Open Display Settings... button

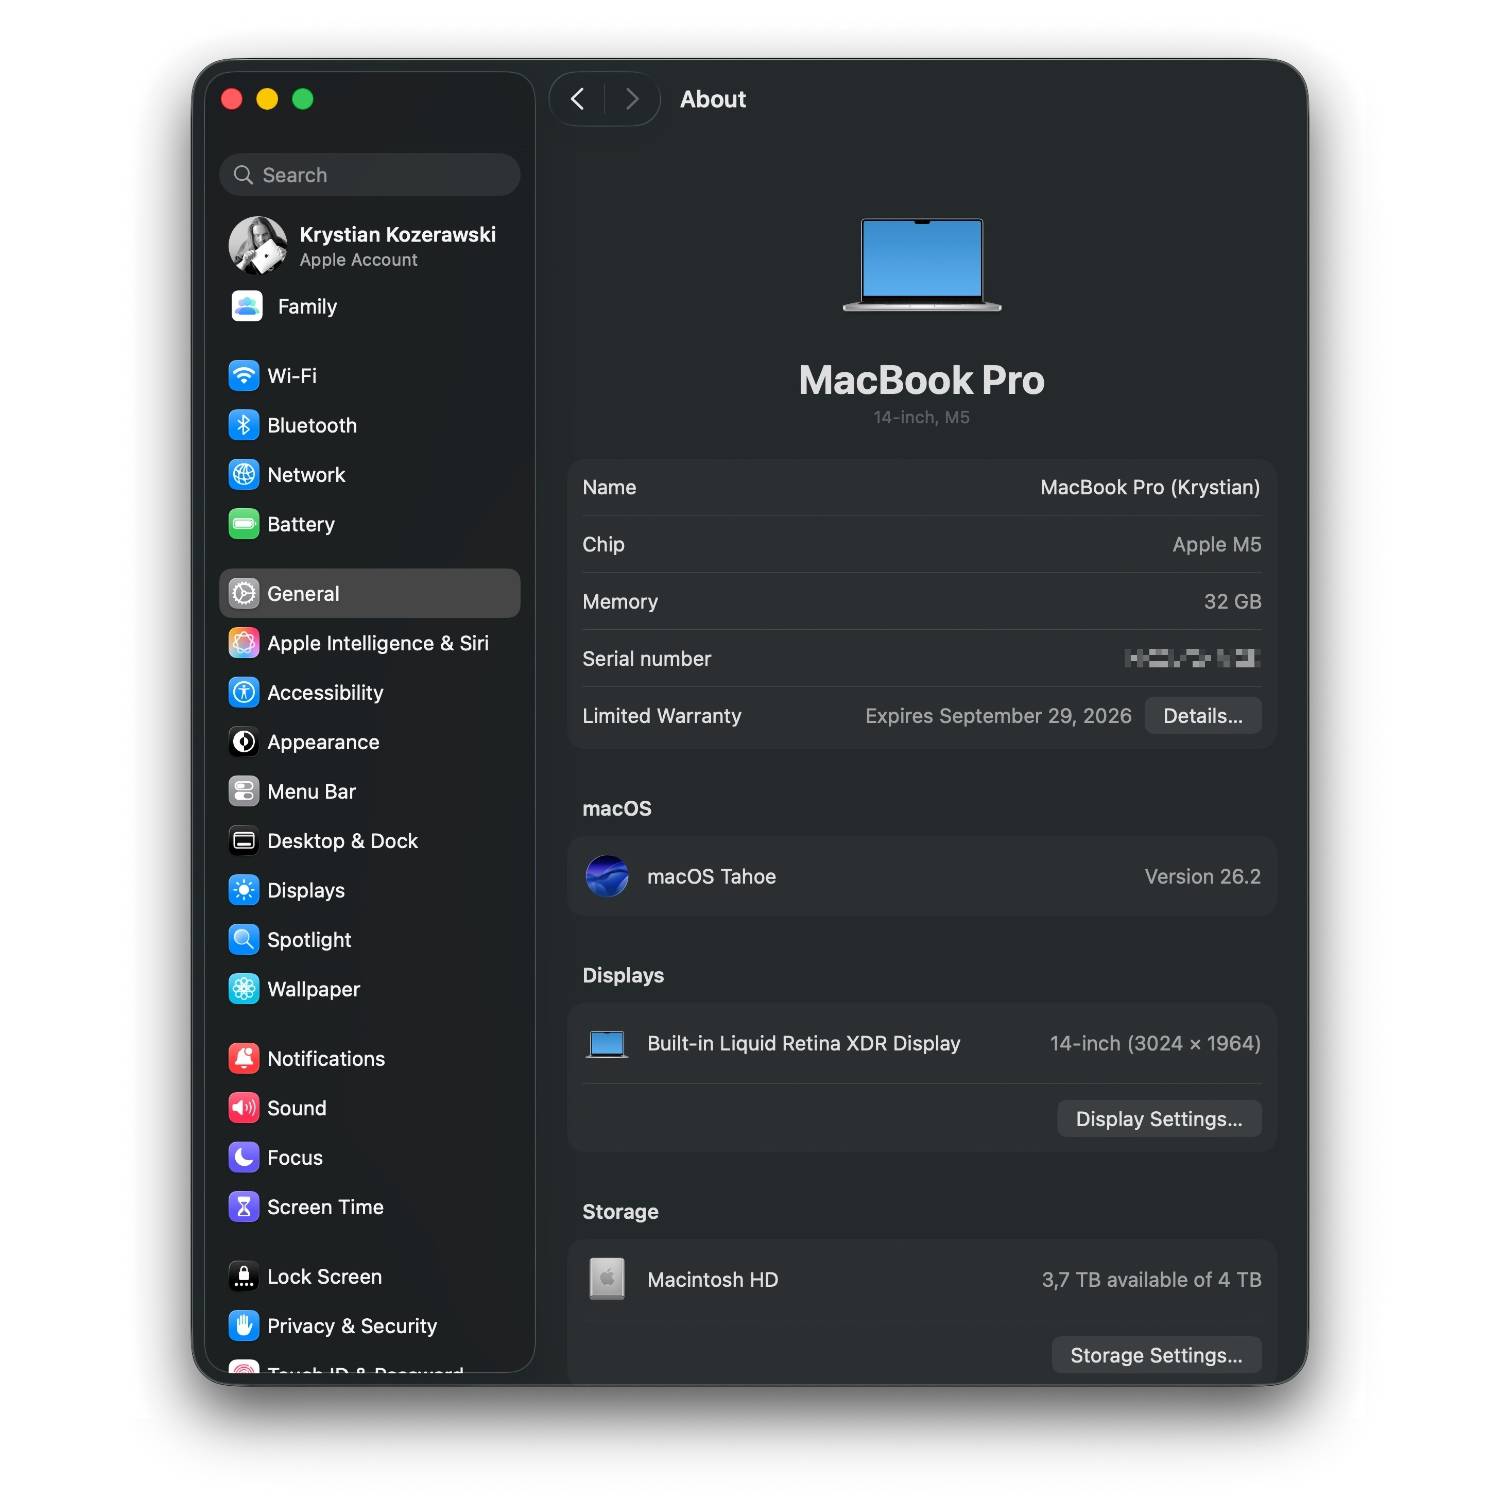tap(1158, 1119)
